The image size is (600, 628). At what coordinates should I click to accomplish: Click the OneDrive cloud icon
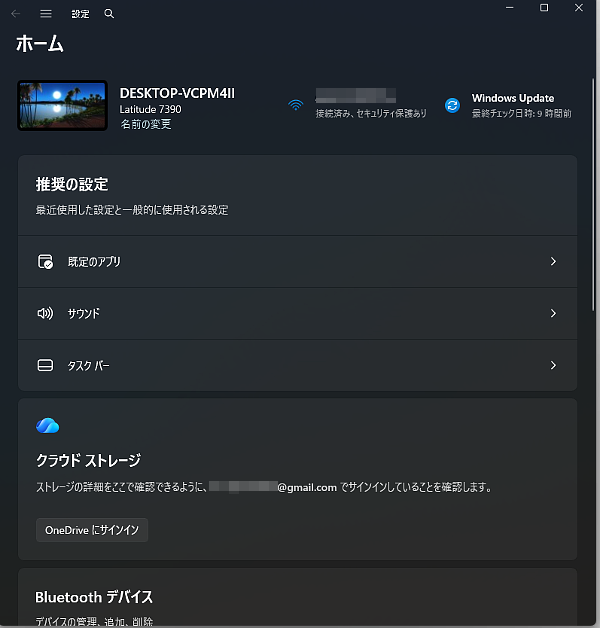coord(48,425)
